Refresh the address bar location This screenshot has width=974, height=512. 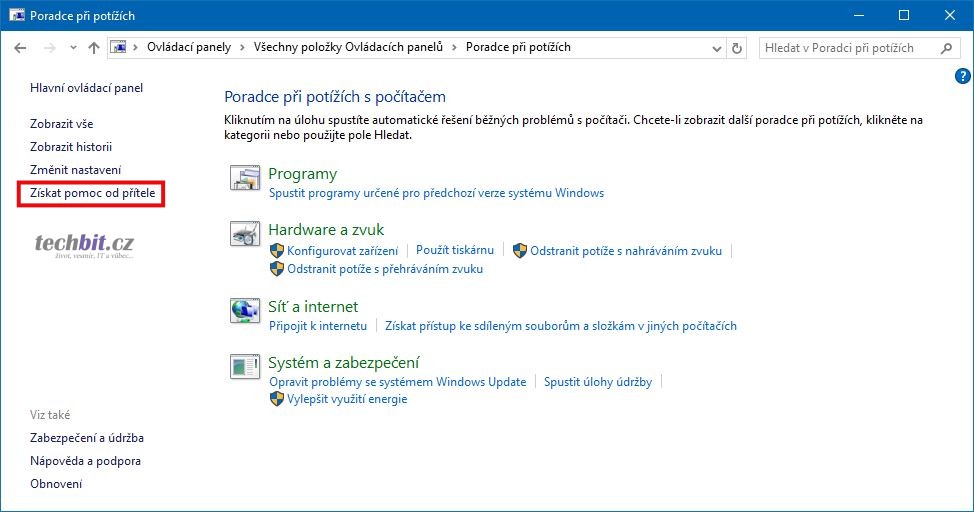(738, 48)
